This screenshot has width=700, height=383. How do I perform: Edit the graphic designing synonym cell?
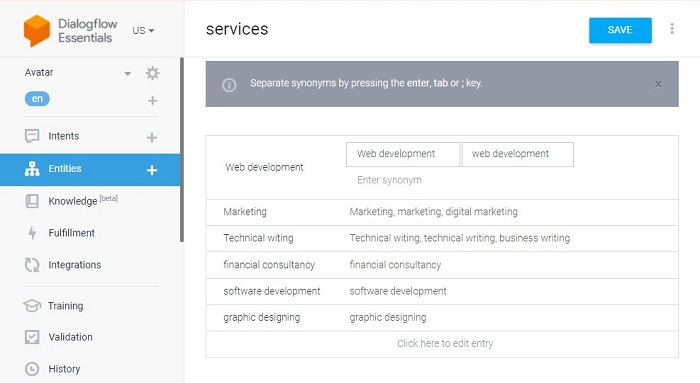tap(388, 317)
